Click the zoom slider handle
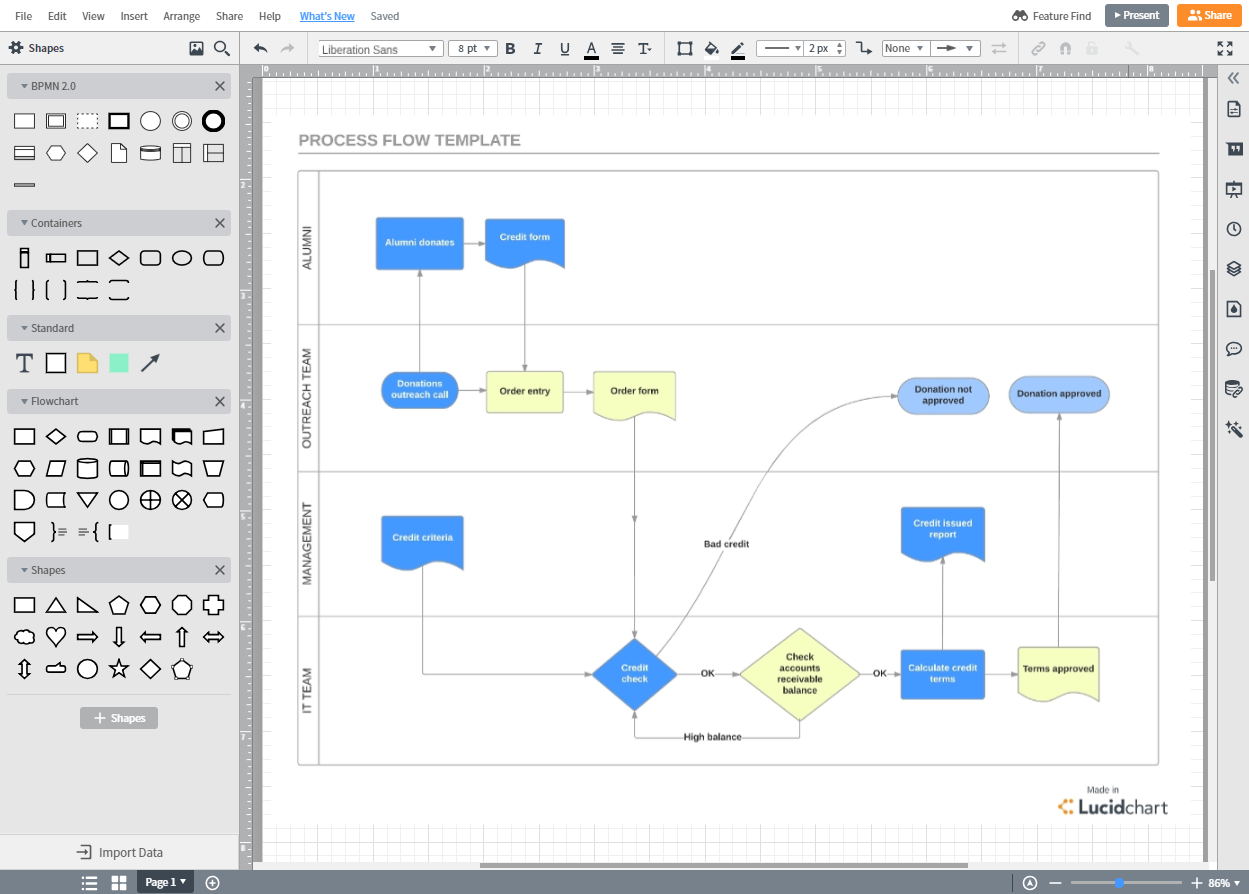Viewport: 1249px width, 894px height. (x=1120, y=883)
